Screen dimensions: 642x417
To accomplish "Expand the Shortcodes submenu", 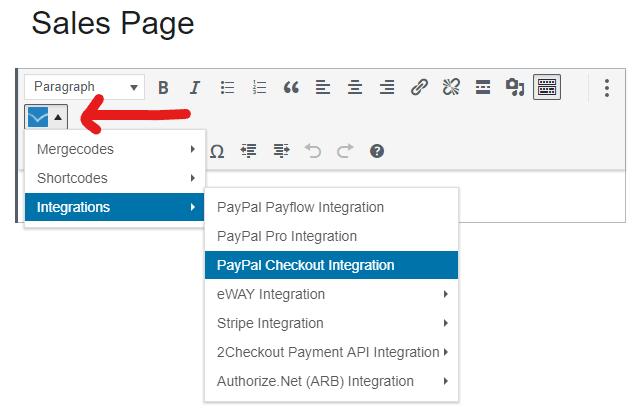I will (115, 178).
